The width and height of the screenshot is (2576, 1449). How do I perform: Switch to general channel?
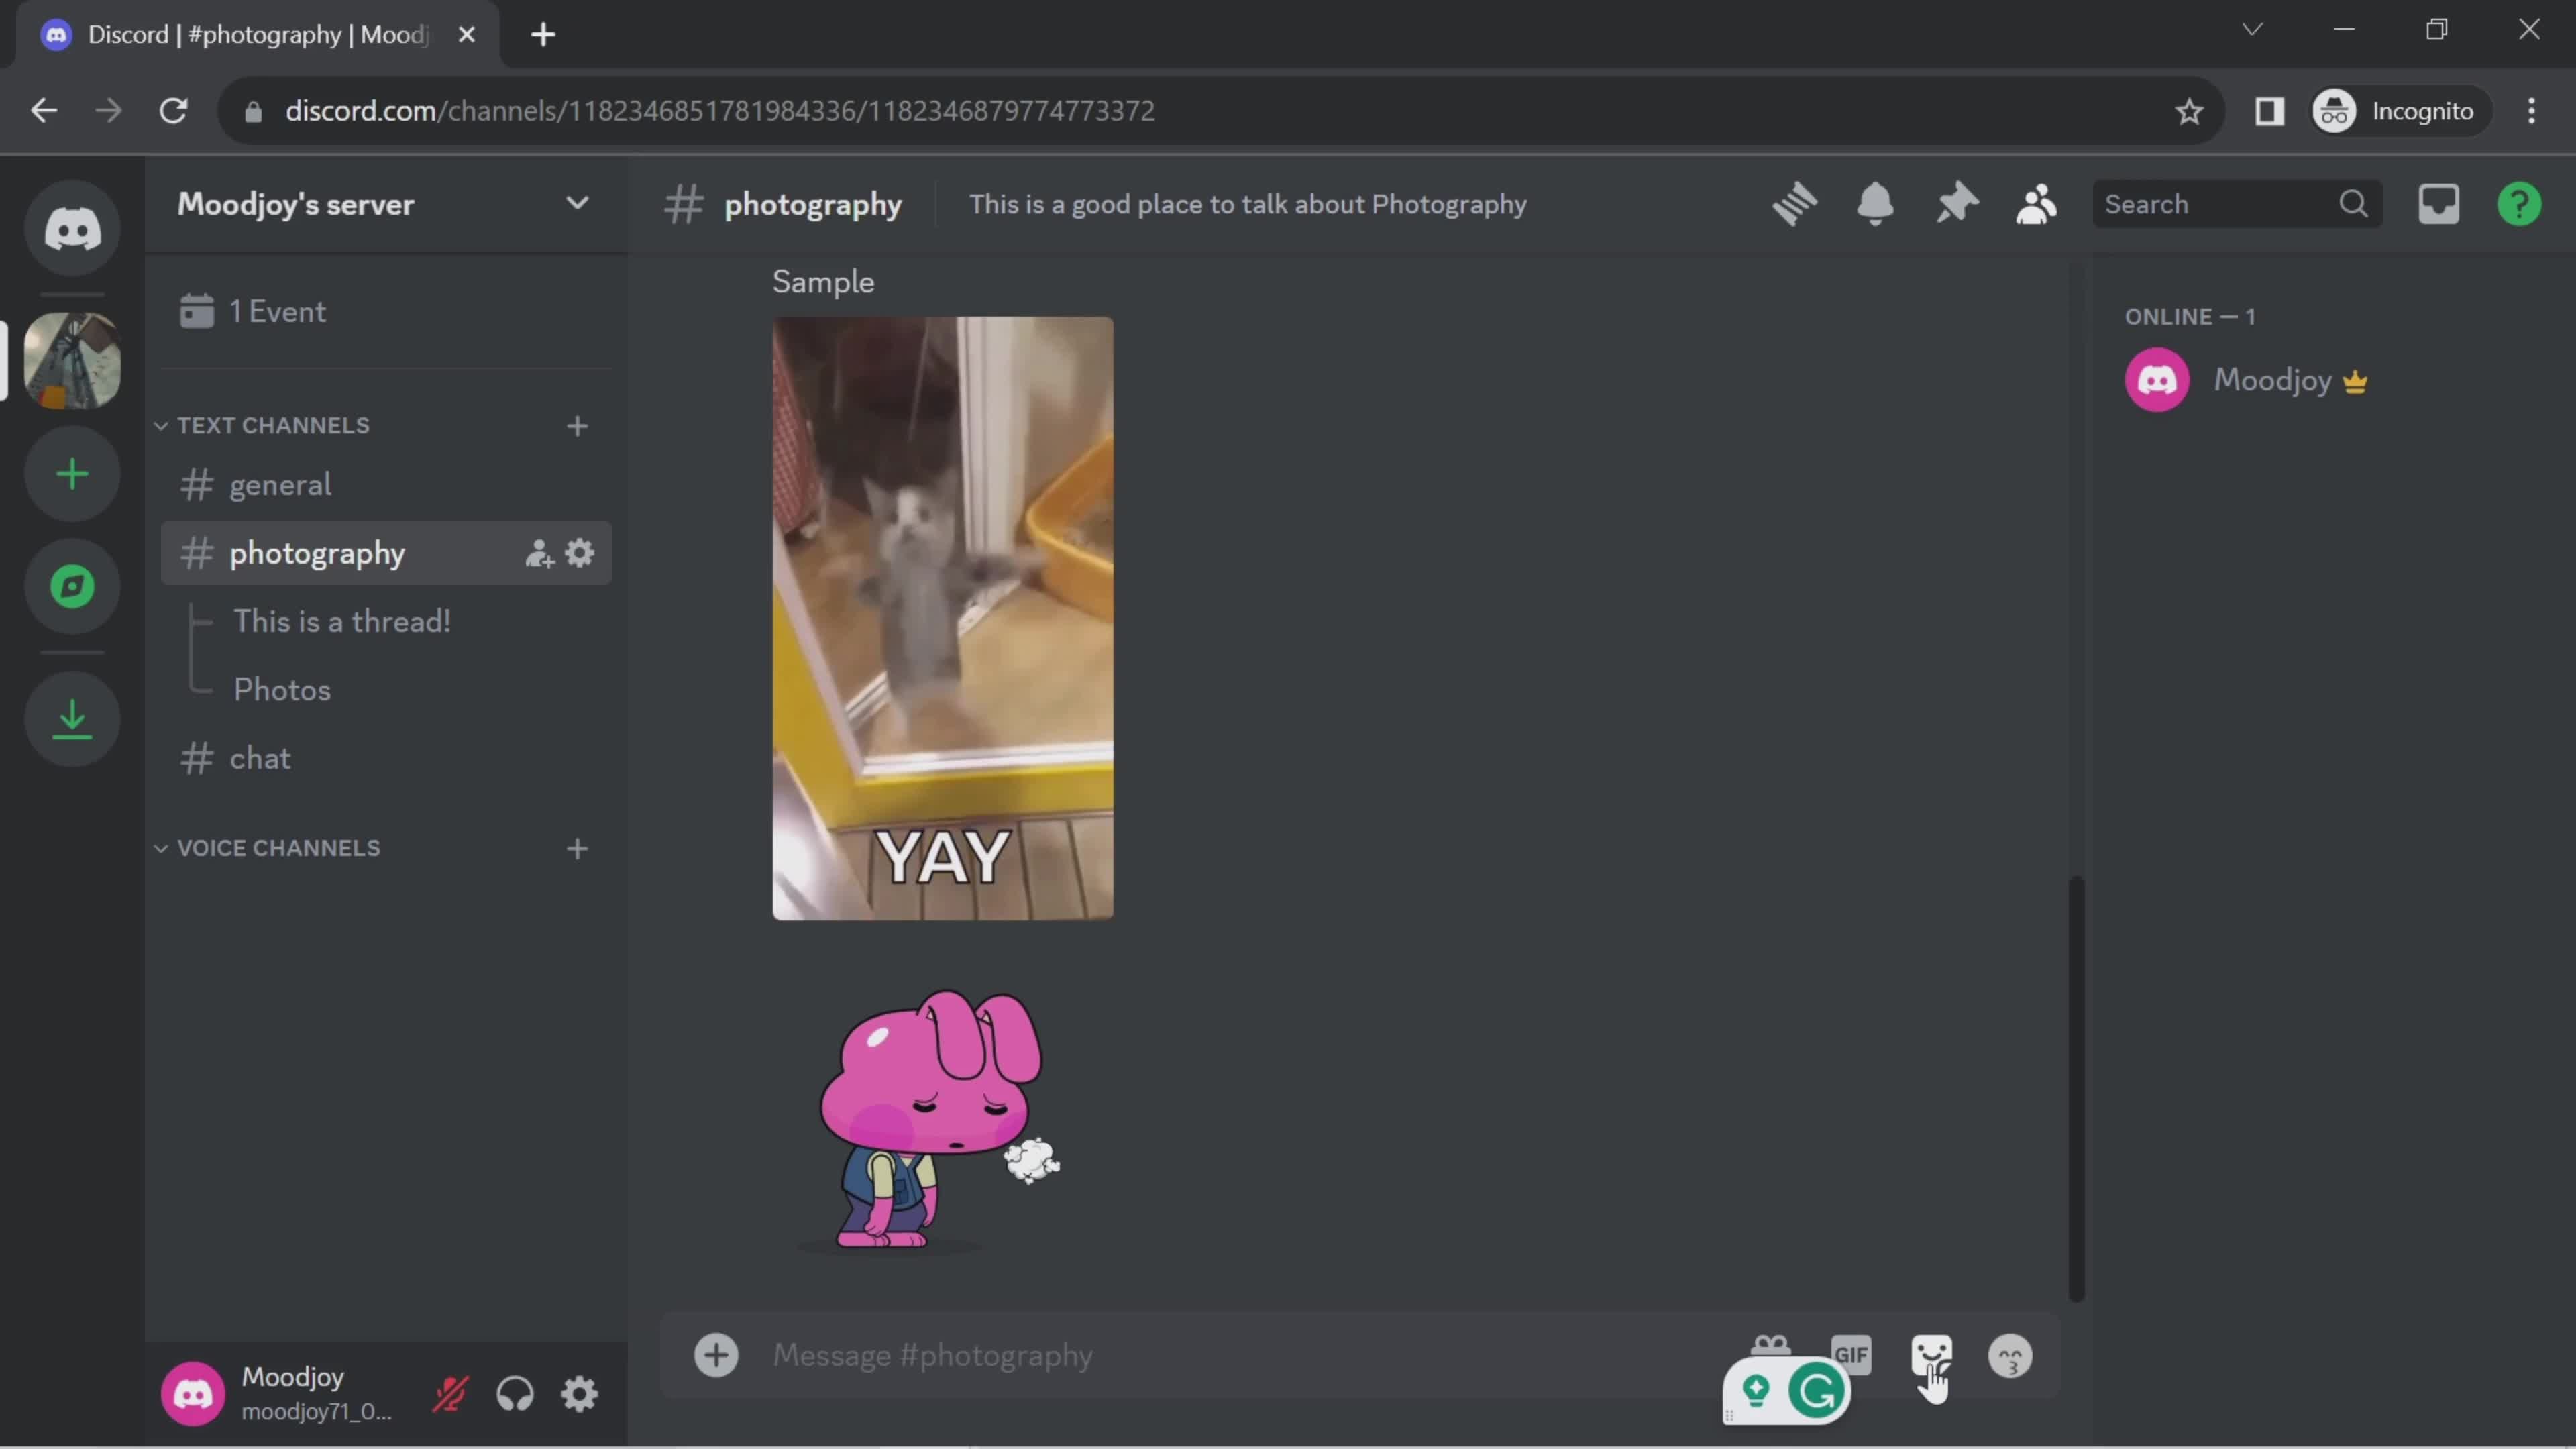tap(385, 485)
